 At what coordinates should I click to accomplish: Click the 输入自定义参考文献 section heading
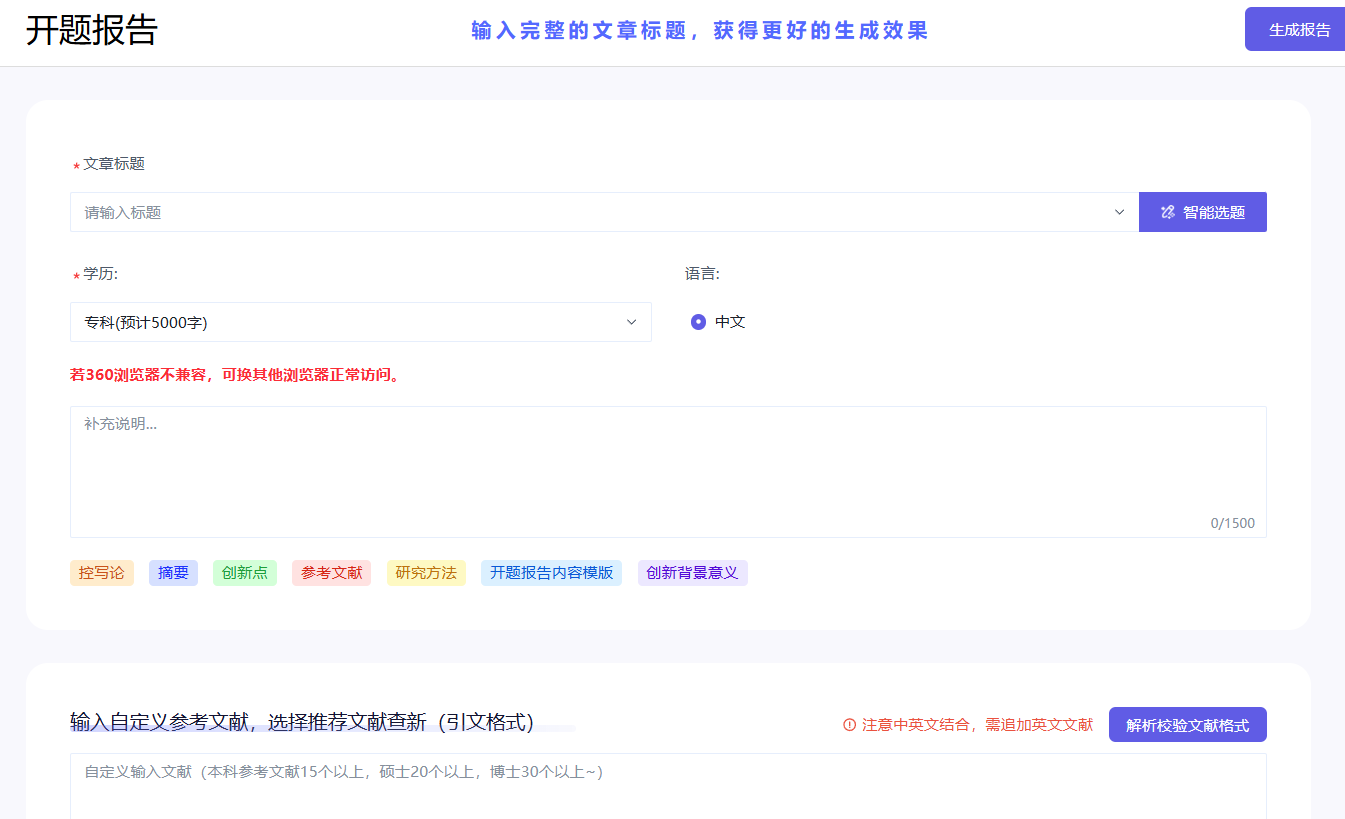[x=302, y=722]
